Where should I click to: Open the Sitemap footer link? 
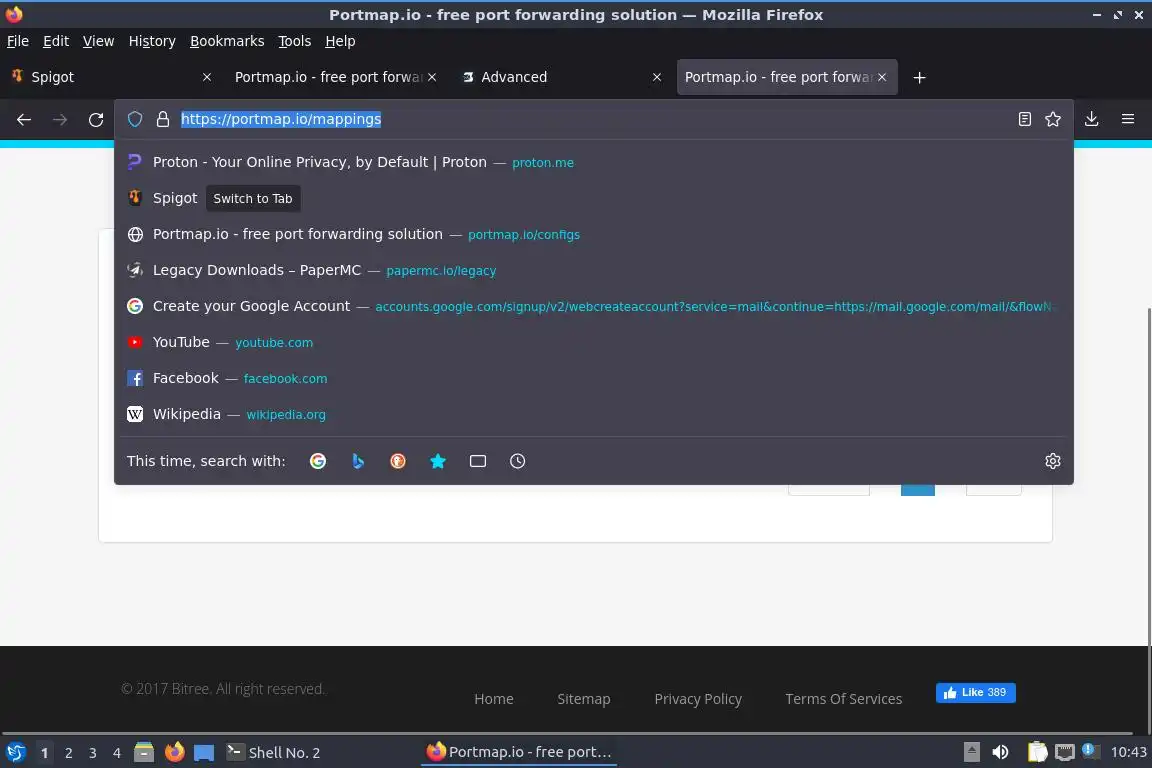(x=583, y=699)
